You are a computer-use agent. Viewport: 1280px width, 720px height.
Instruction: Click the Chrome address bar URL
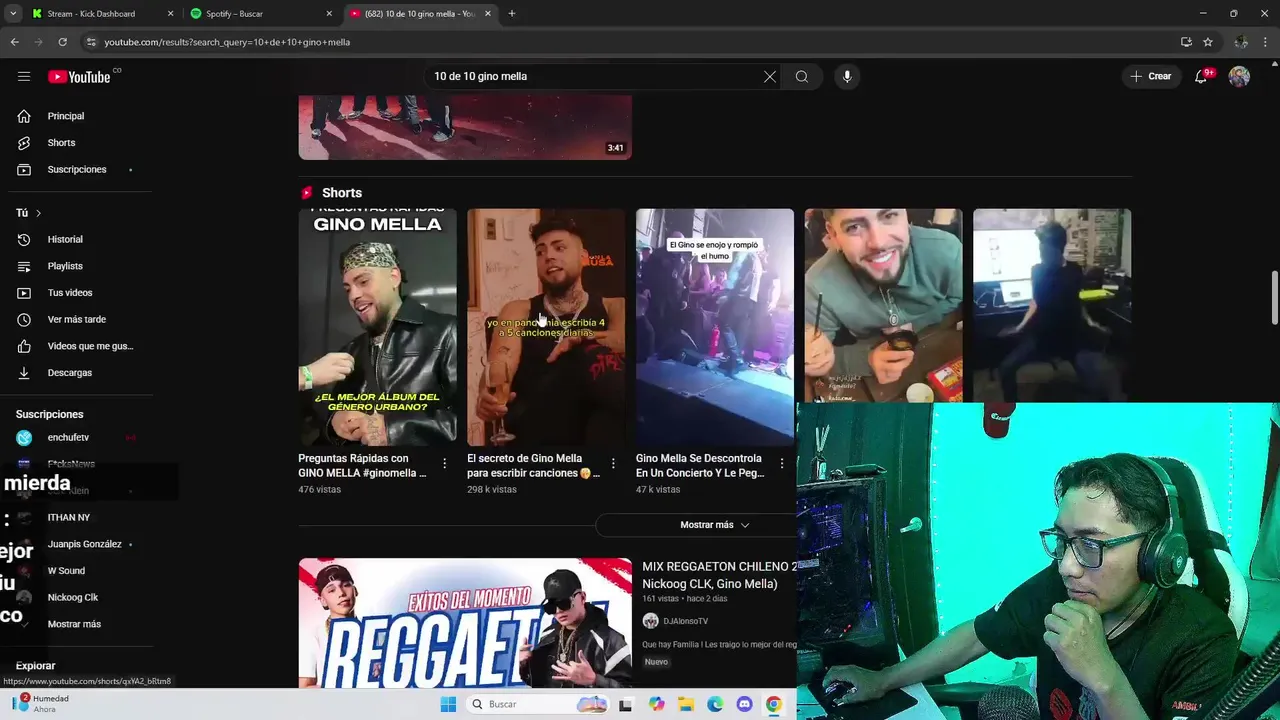(227, 42)
